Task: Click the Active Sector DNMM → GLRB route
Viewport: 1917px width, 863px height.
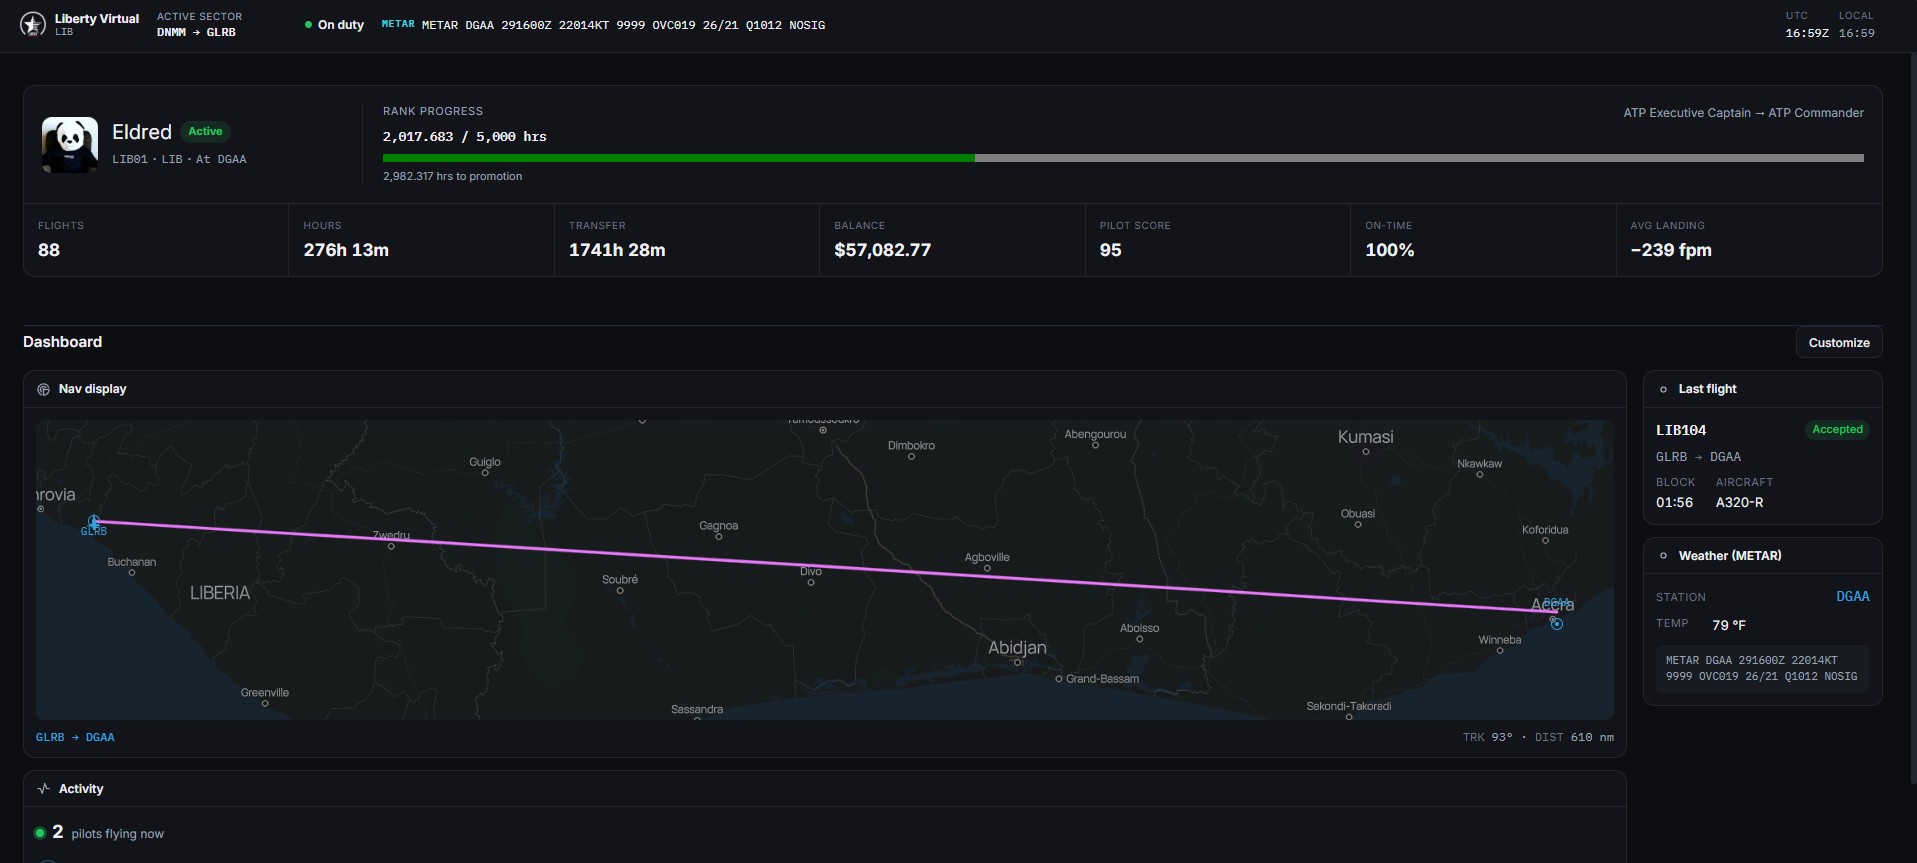Action: click(196, 32)
